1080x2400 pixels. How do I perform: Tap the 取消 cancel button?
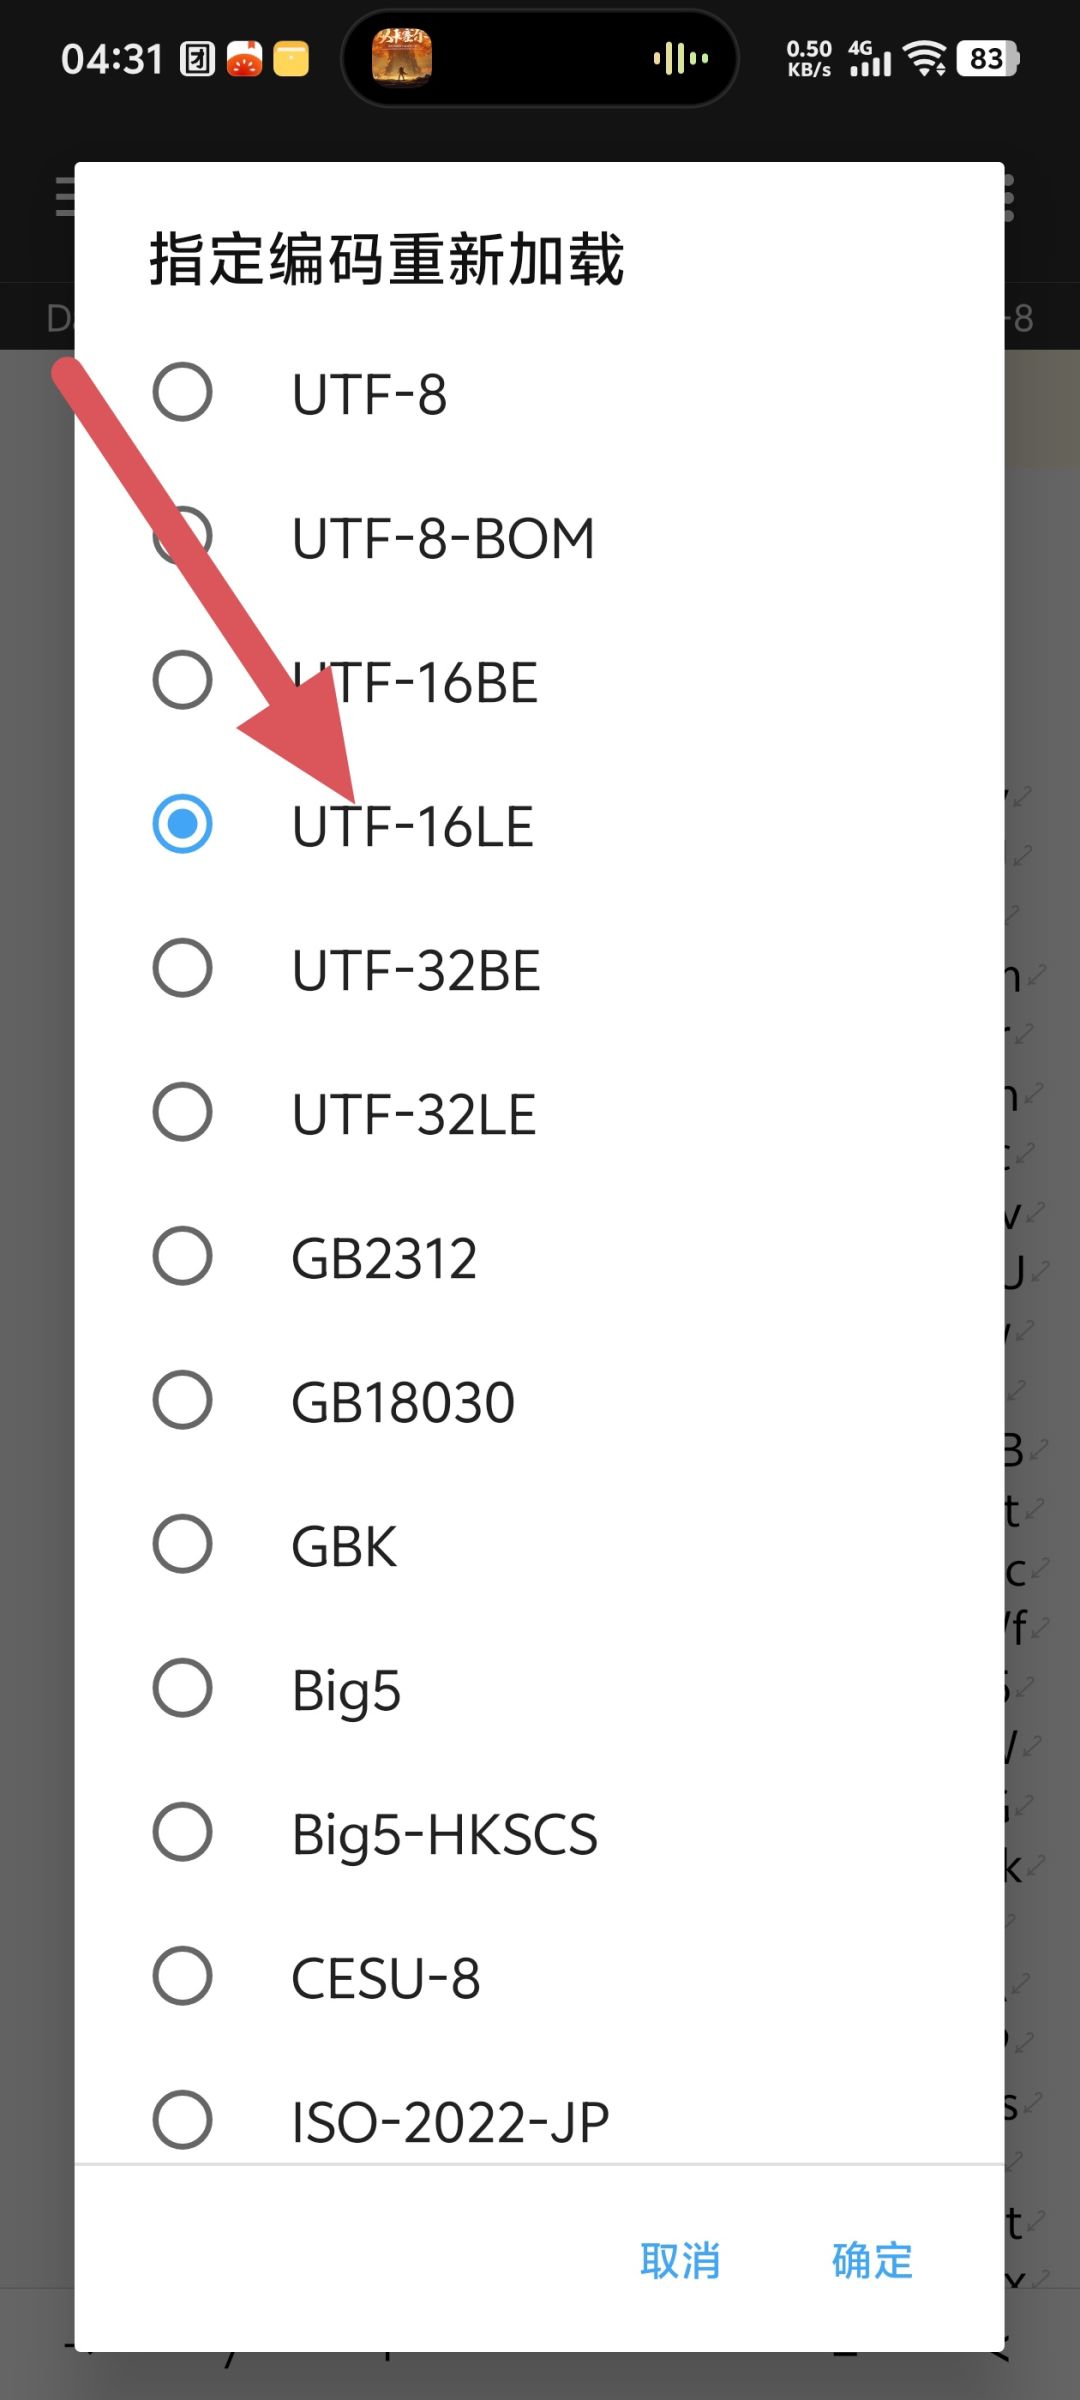click(680, 2260)
